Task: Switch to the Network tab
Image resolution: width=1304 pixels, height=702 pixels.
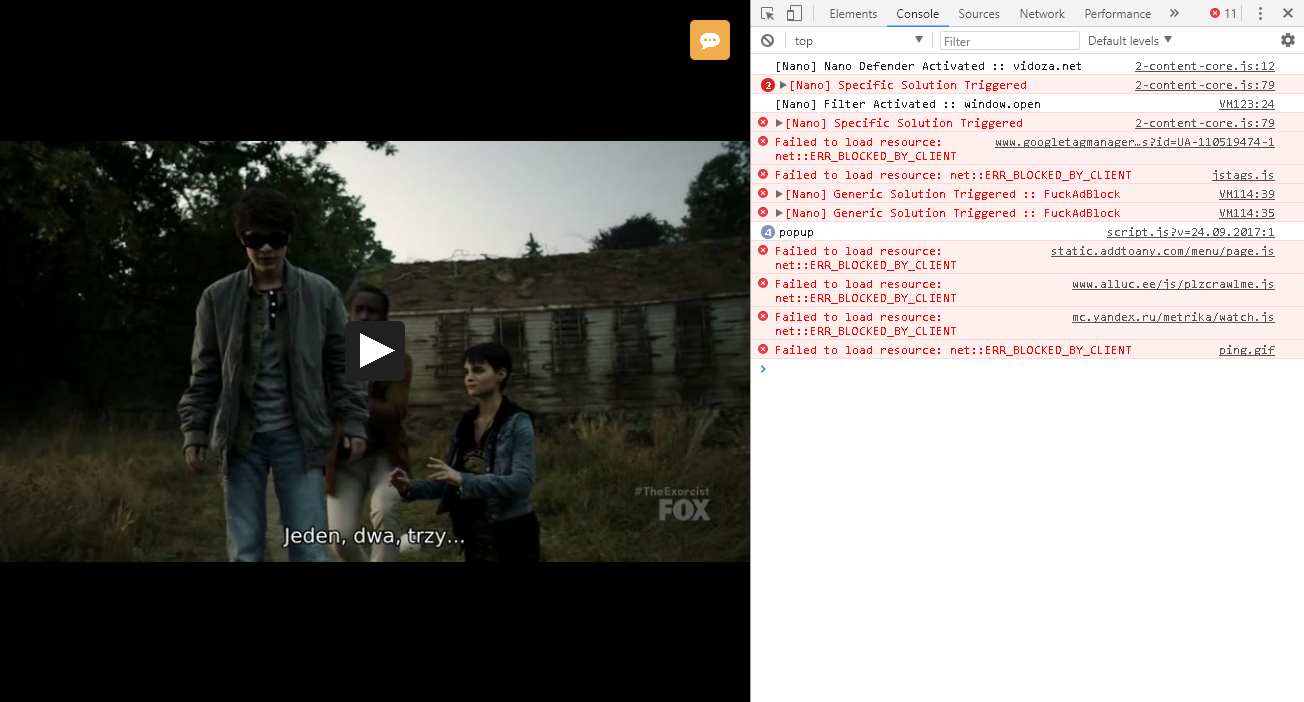Action: [x=1042, y=13]
